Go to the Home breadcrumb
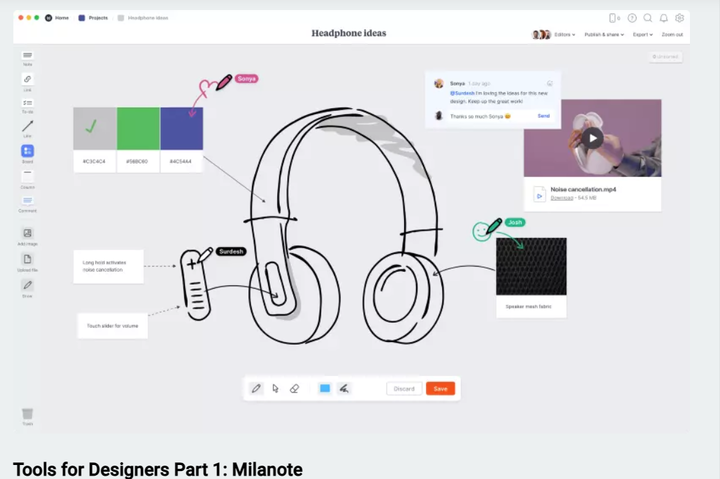Screen dimensions: 720x479 point(58,18)
